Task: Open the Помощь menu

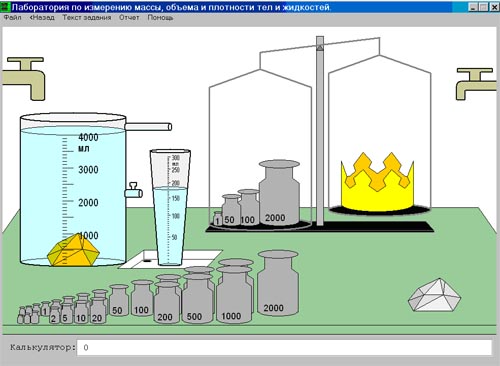Action: point(160,18)
